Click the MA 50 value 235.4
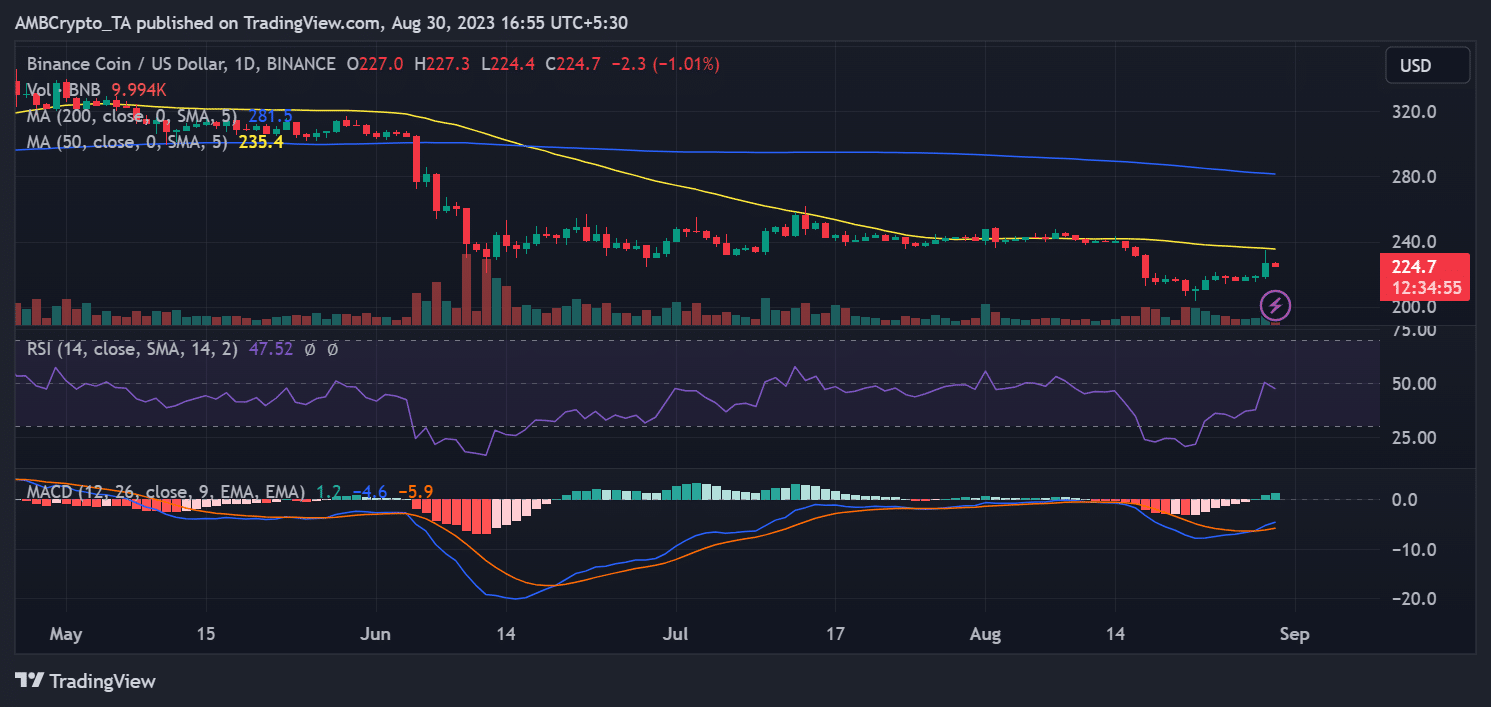The height and width of the screenshot is (707, 1491). (x=261, y=142)
